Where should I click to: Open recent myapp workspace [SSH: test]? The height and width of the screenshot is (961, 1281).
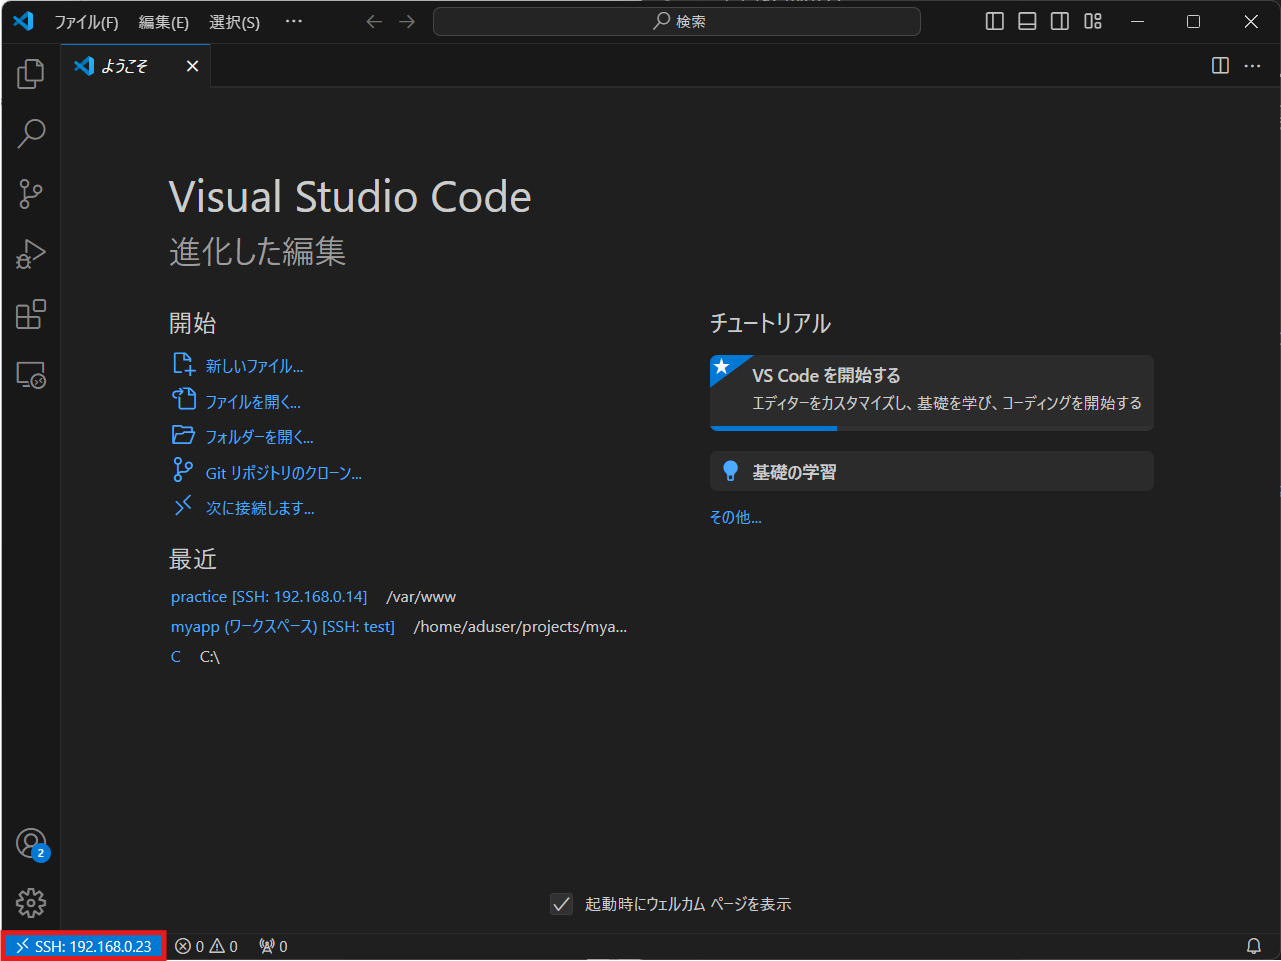pos(283,627)
